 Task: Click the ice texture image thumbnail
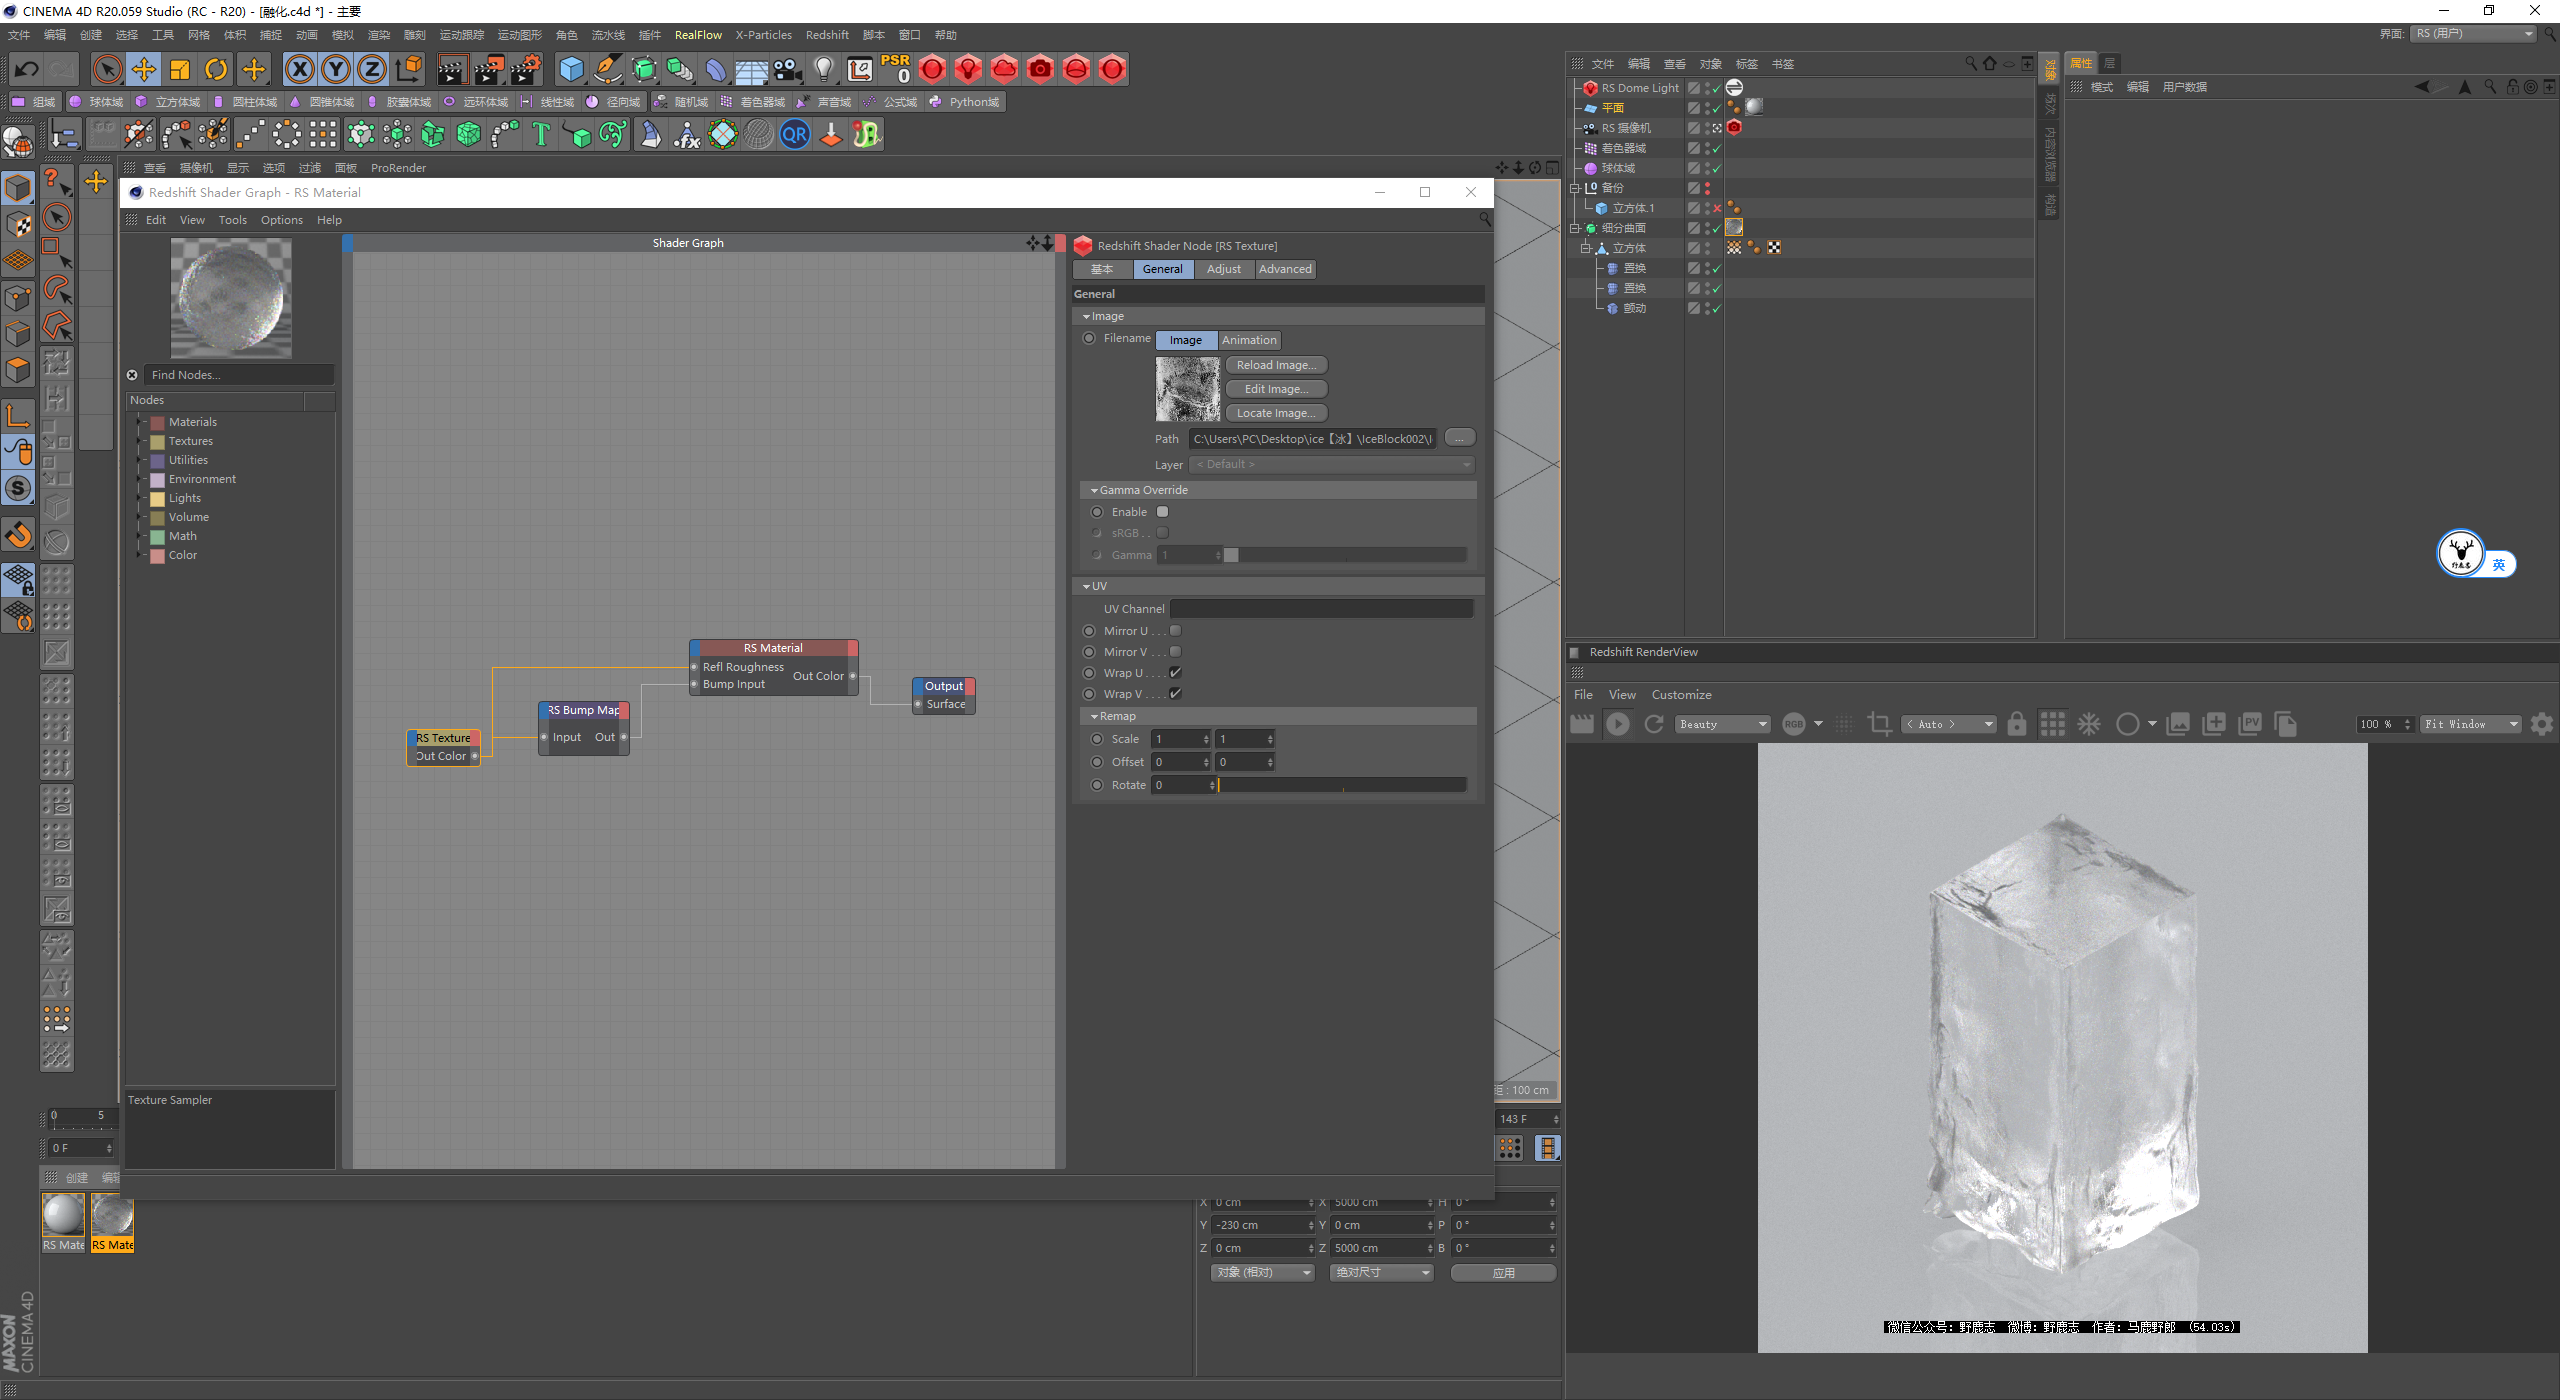1187,389
